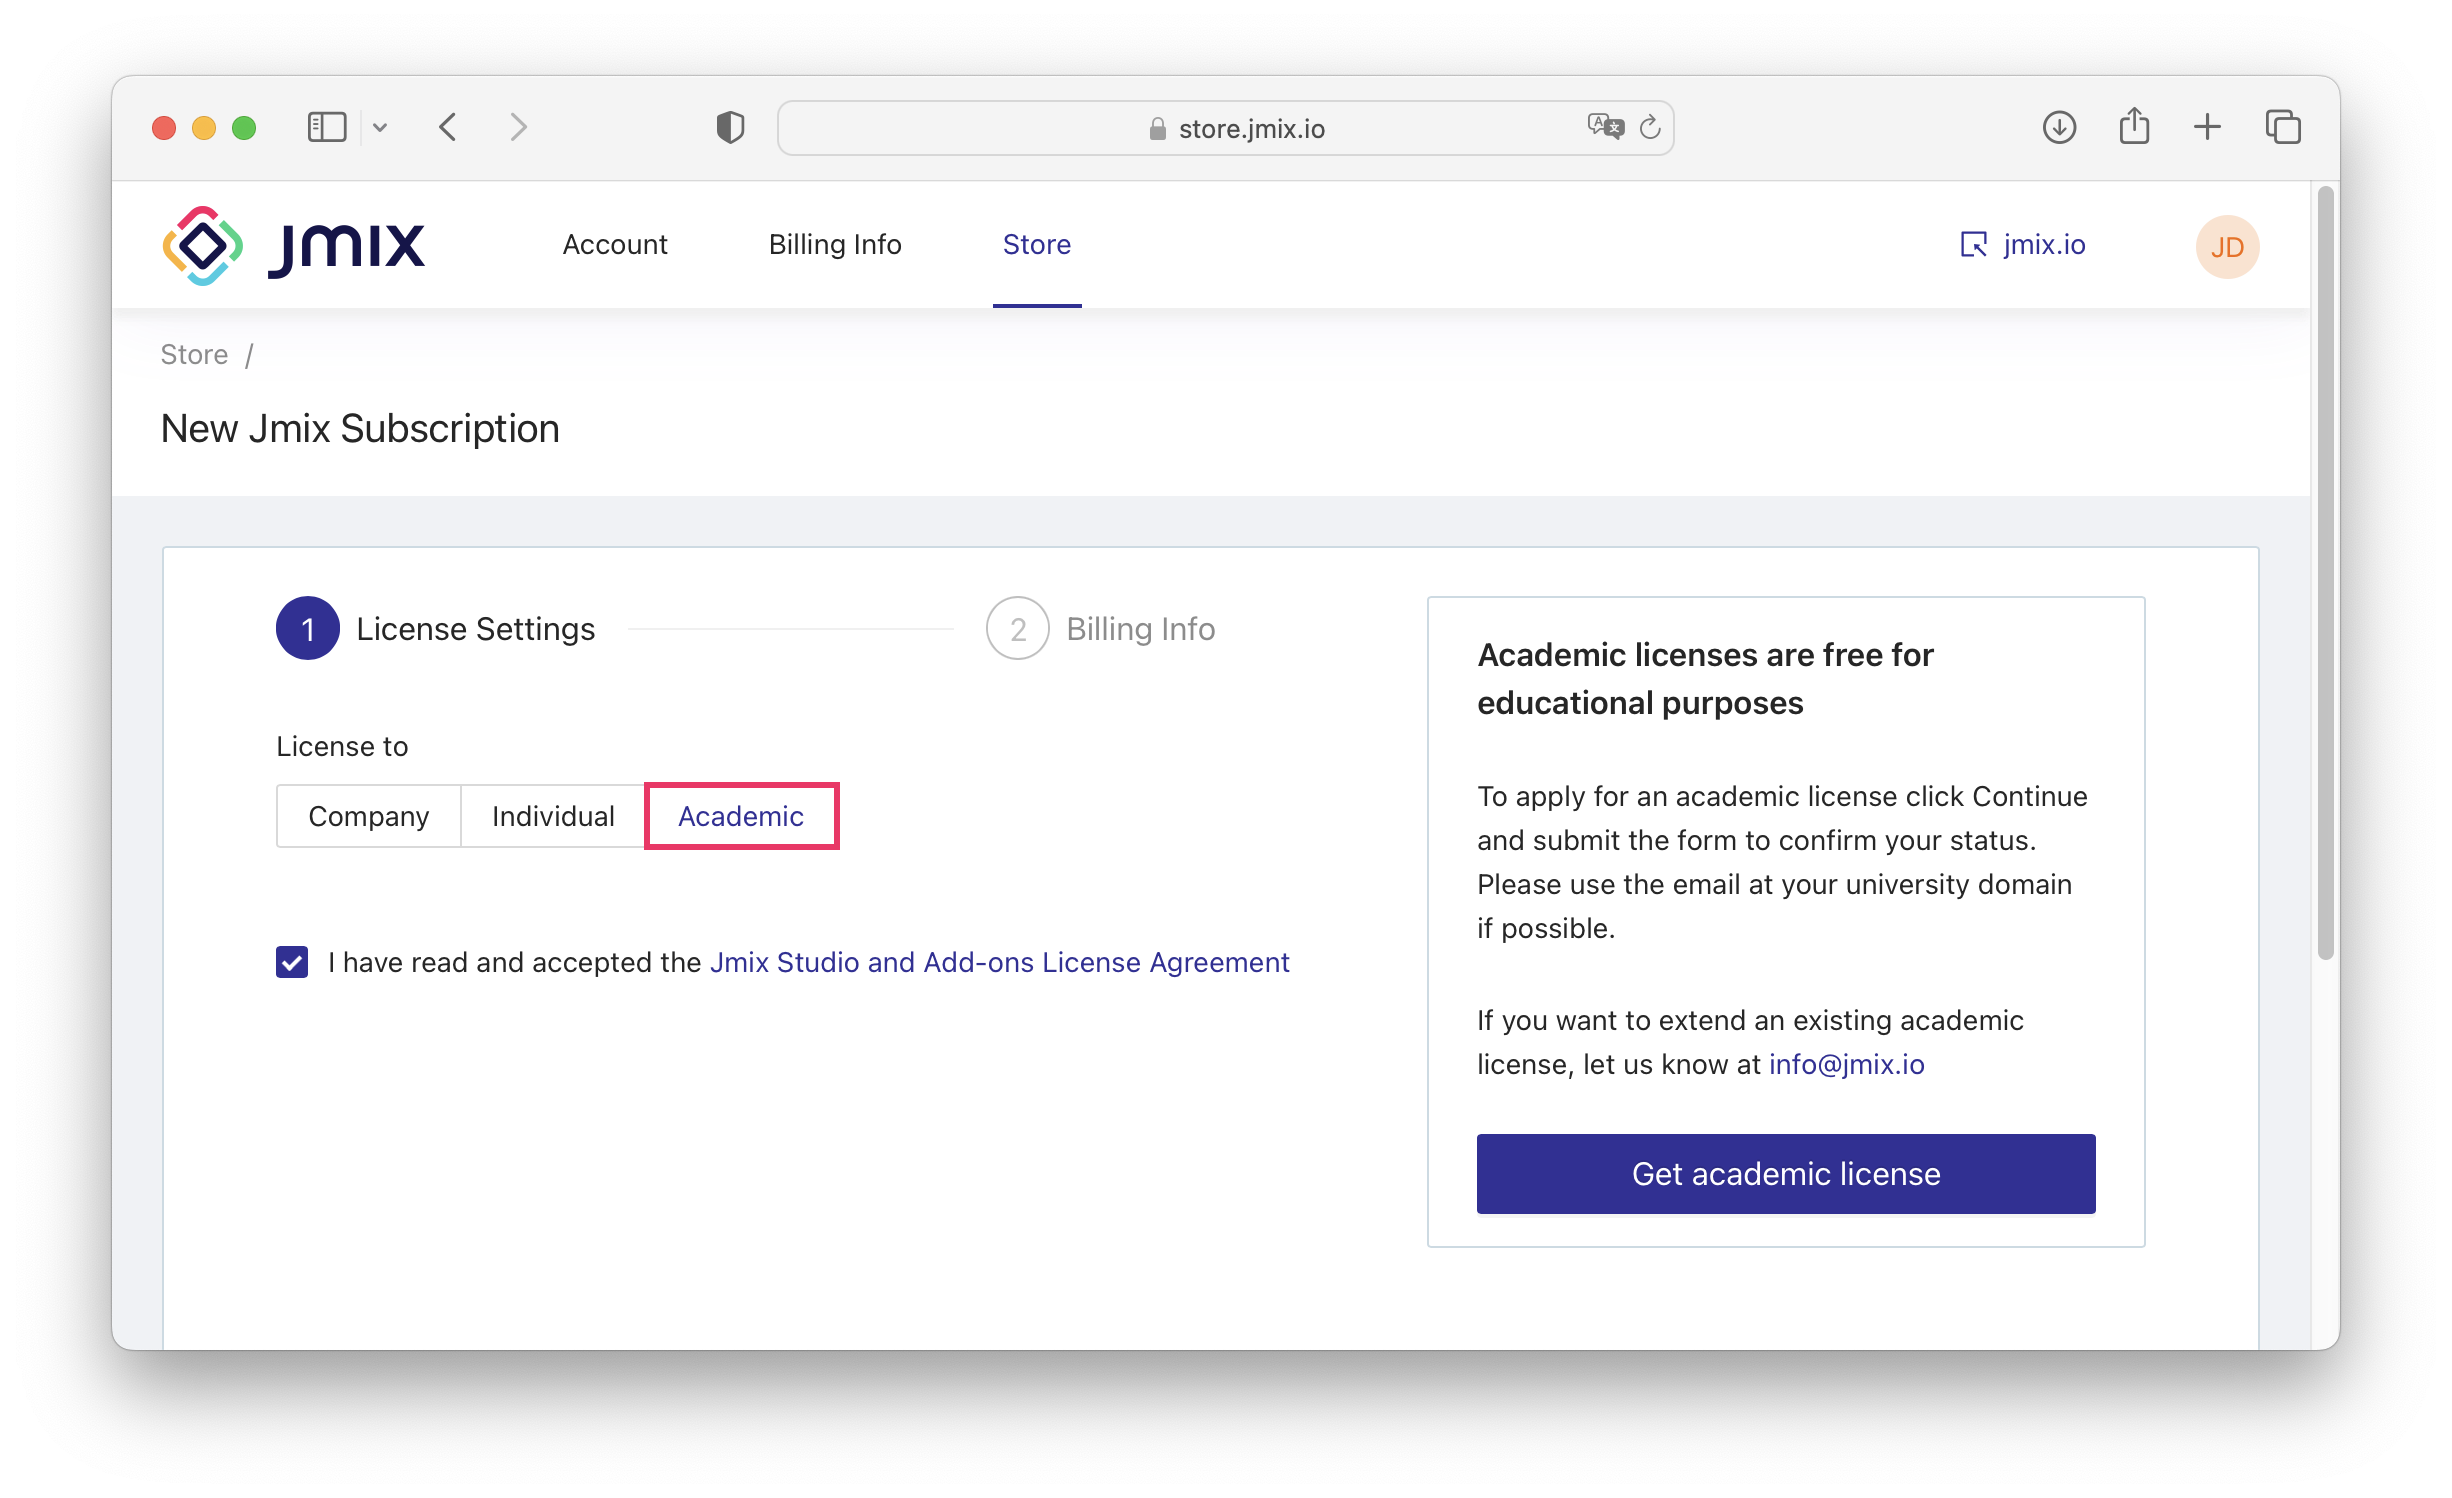Viewport: 2452px width, 1498px height.
Task: Click the JD profile avatar
Action: click(x=2228, y=246)
